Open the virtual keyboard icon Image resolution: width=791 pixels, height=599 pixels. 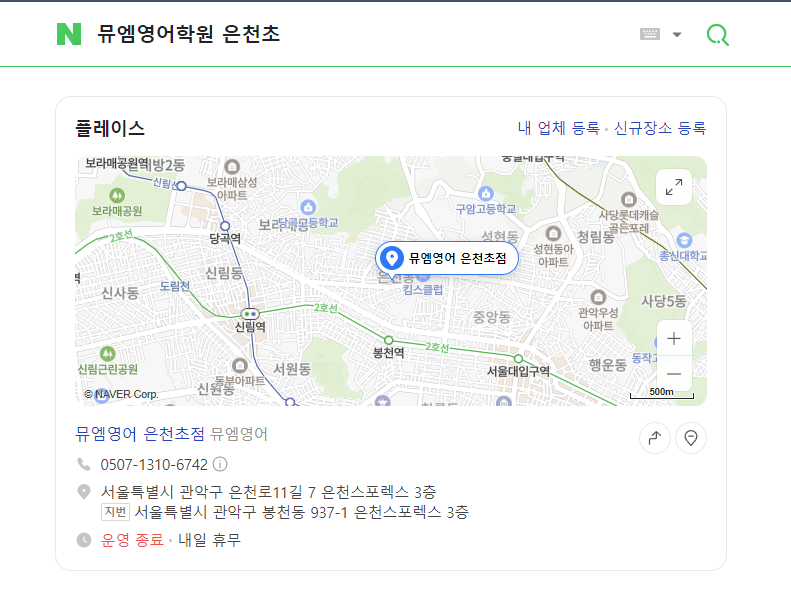pyautogui.click(x=649, y=34)
